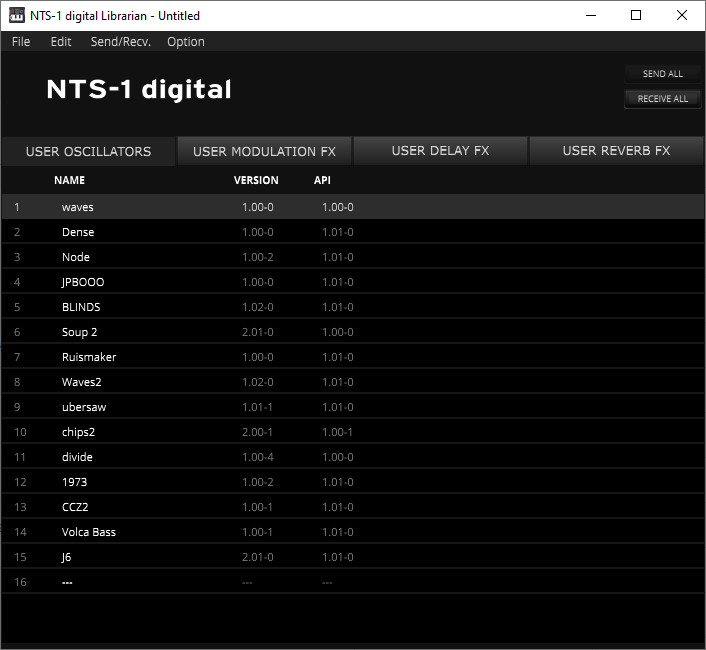Click the VERSION column header

(256, 180)
